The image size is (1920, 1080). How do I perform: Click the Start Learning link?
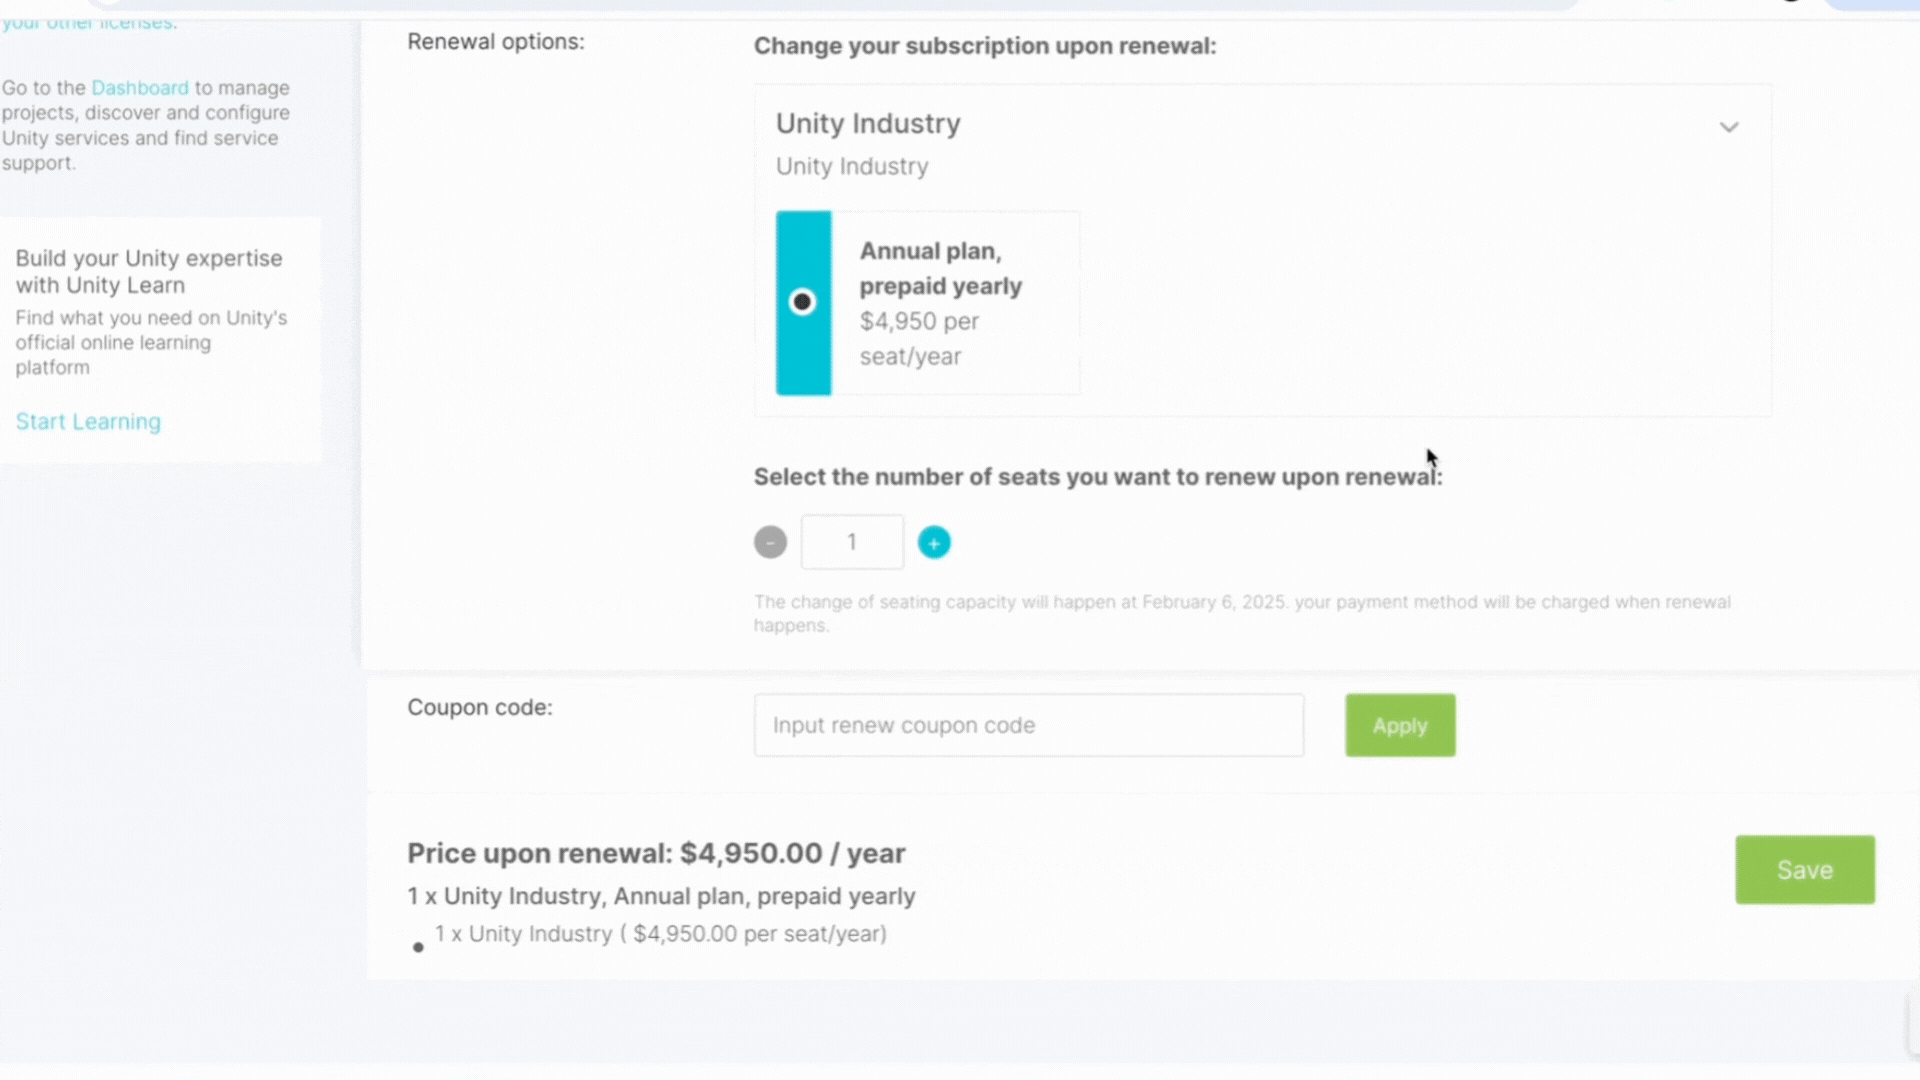[x=88, y=422]
